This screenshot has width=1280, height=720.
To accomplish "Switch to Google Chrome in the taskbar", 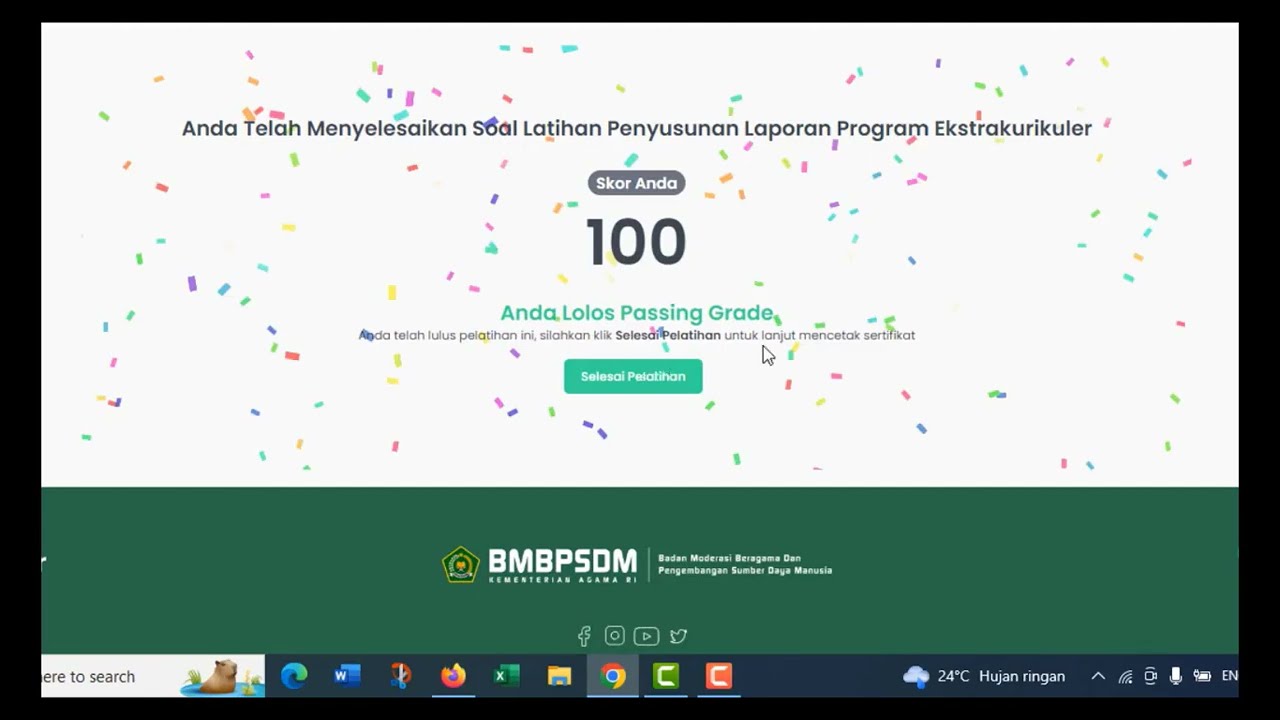I will [613, 677].
